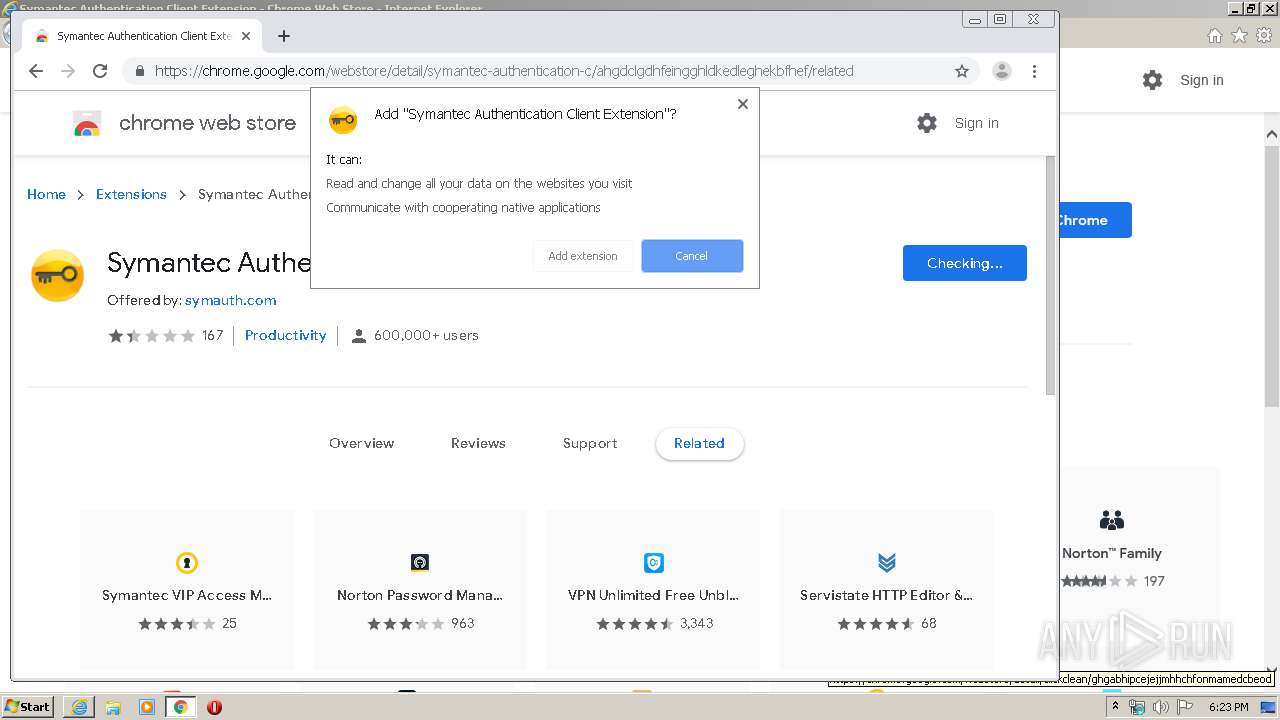Open Internet Explorer favorites star
The image size is (1280, 720).
pyautogui.click(x=1239, y=35)
